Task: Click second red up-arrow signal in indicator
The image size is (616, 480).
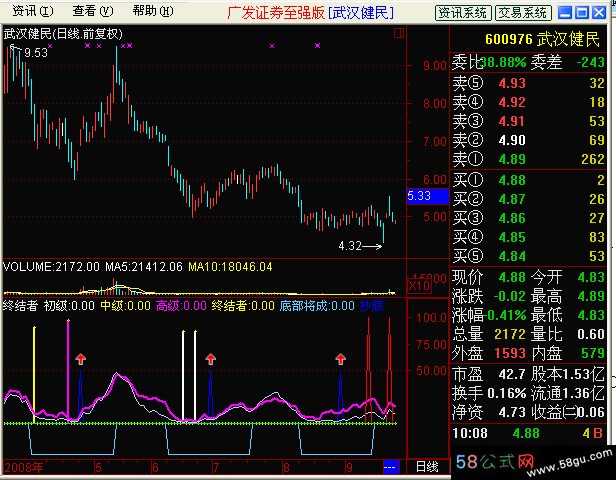Action: click(x=211, y=359)
